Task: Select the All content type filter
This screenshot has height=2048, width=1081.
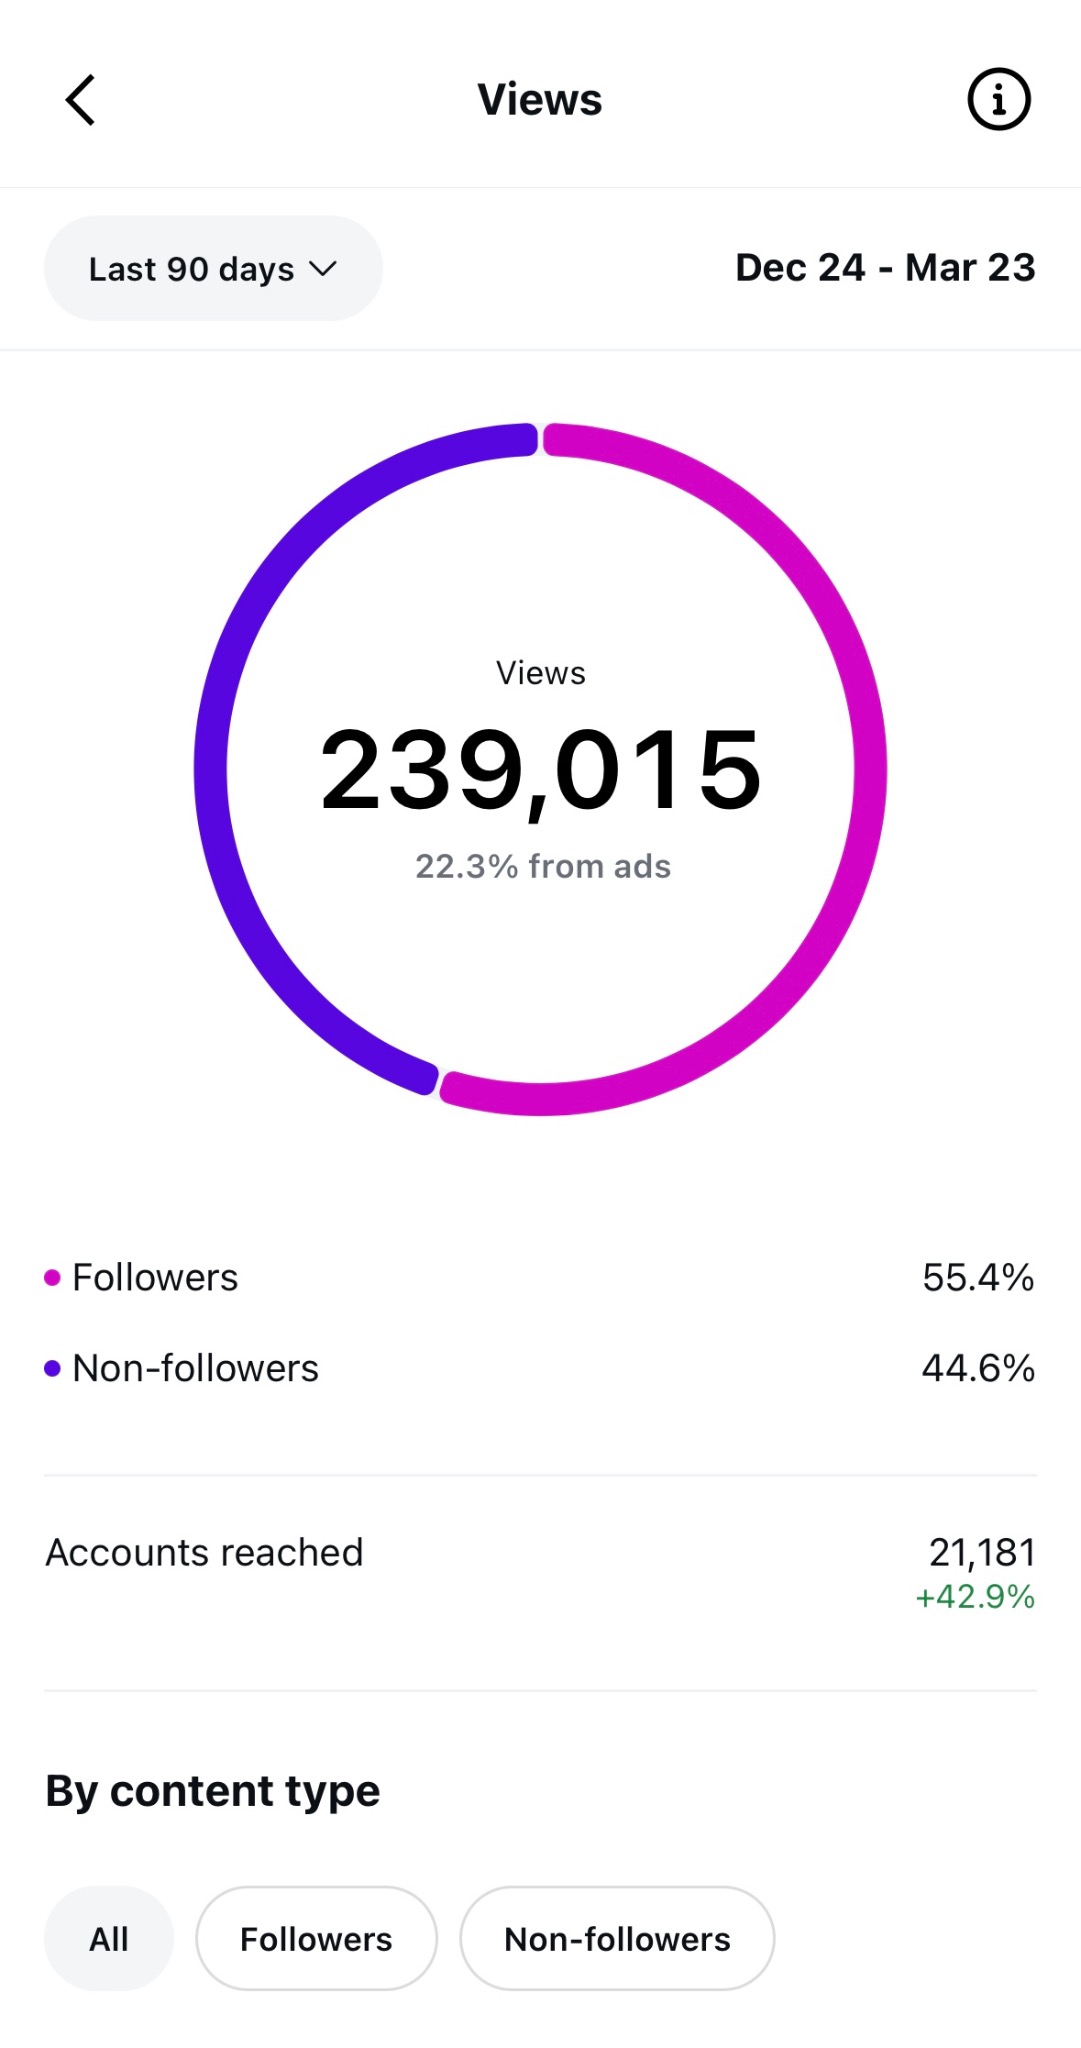Action: (x=108, y=1939)
